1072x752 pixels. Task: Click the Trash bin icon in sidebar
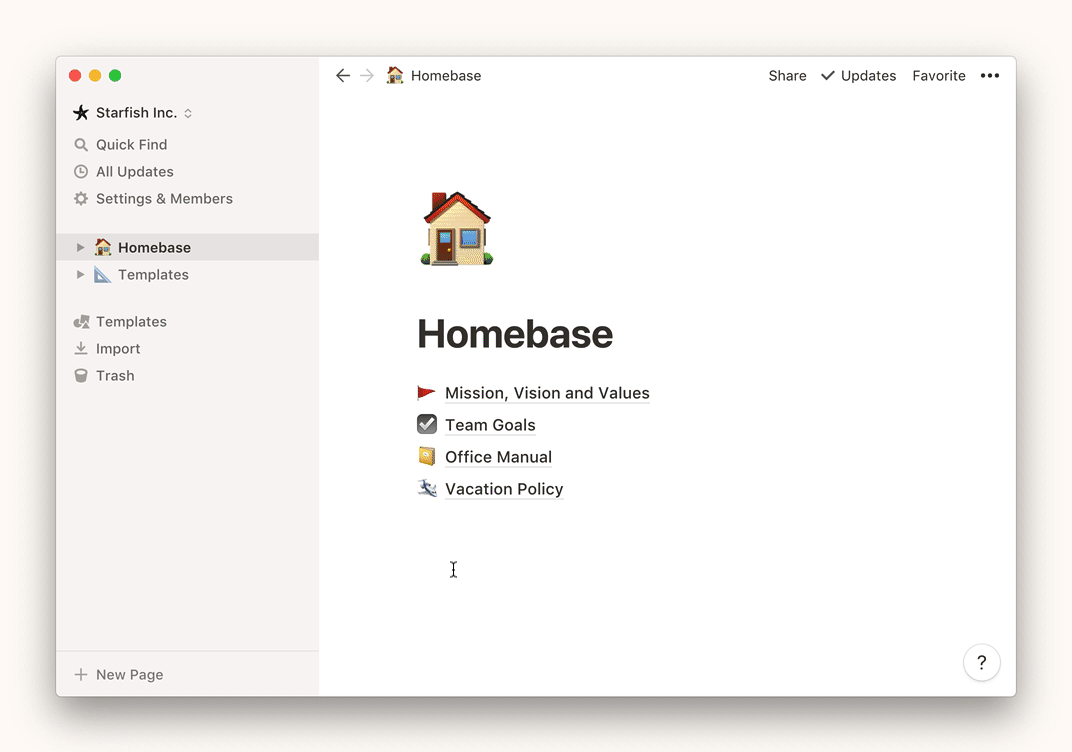[81, 376]
